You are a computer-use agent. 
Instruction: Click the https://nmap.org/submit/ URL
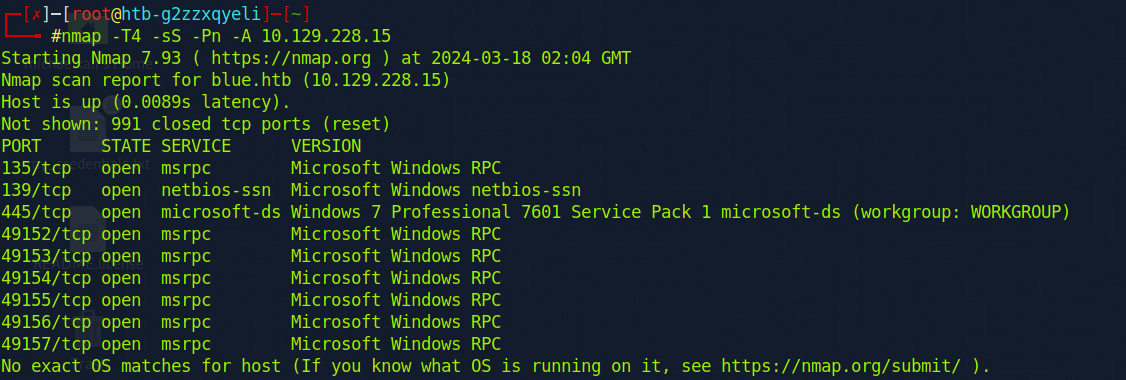point(839,366)
